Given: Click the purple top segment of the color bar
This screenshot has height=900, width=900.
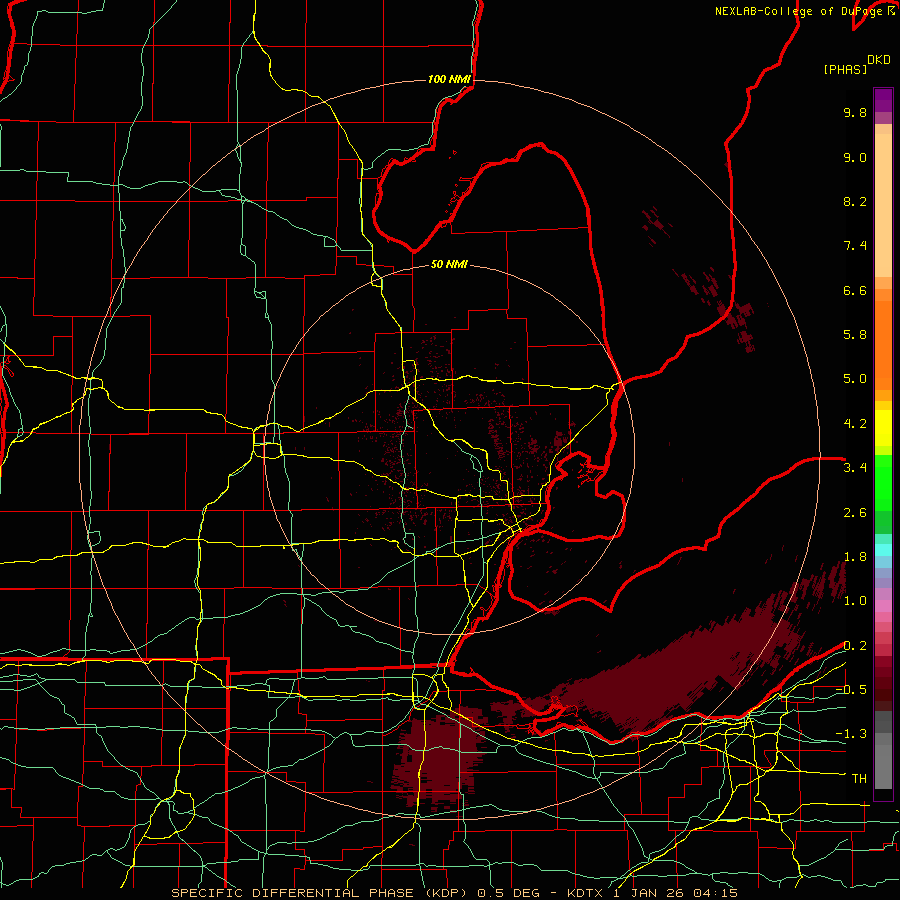Looking at the screenshot, I should (x=883, y=100).
